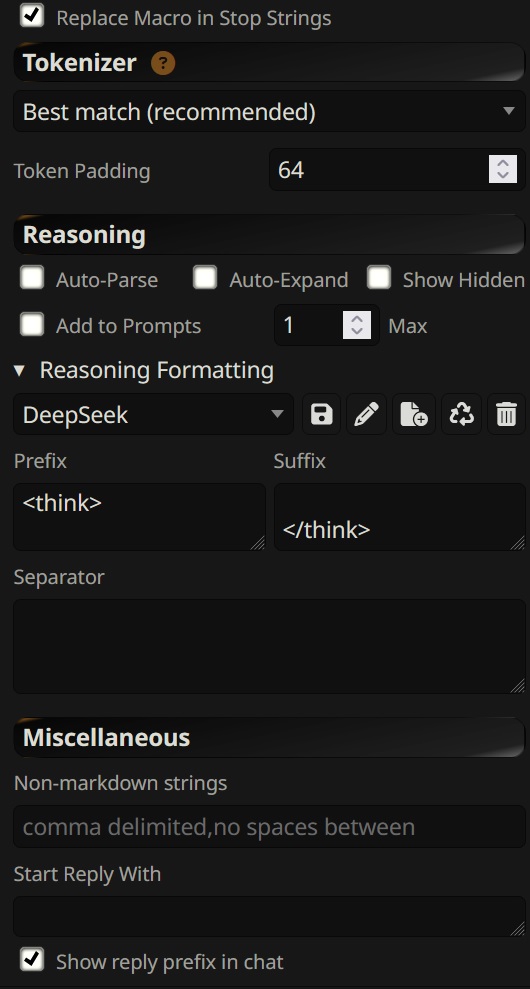
Task: Click the Start Reply With label
Action: (x=87, y=874)
